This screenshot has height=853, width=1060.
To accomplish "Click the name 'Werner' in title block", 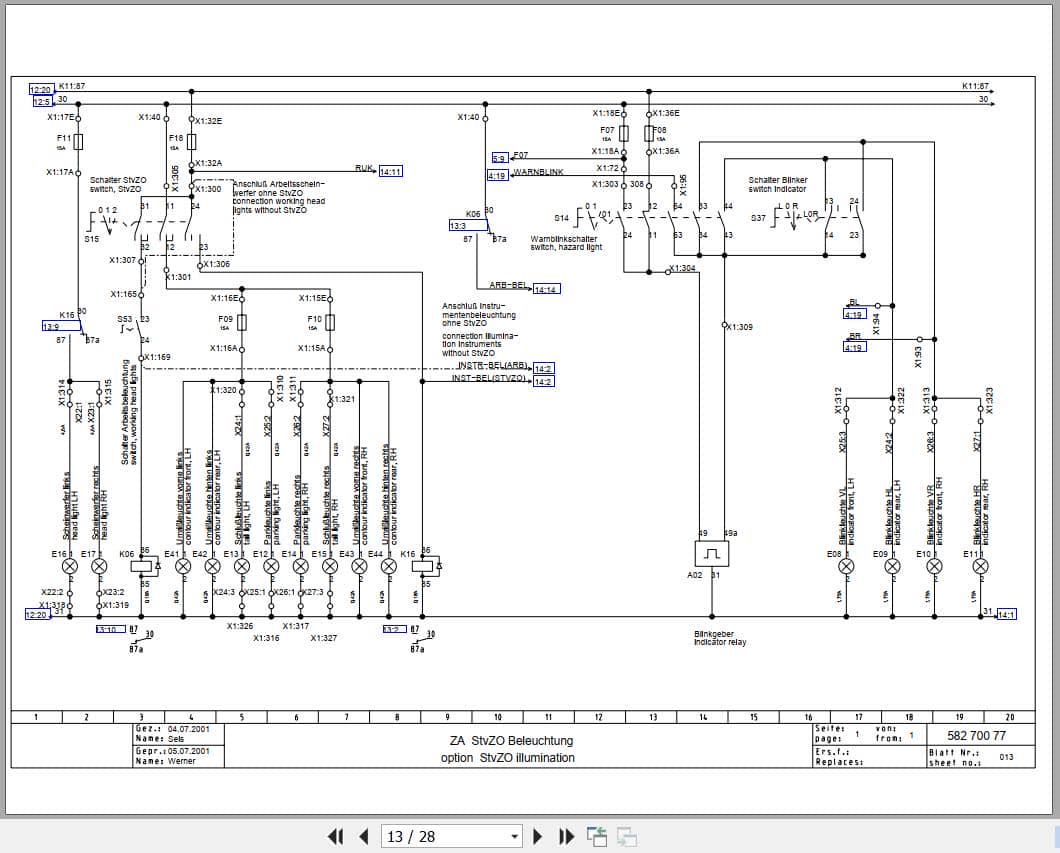I will (182, 761).
